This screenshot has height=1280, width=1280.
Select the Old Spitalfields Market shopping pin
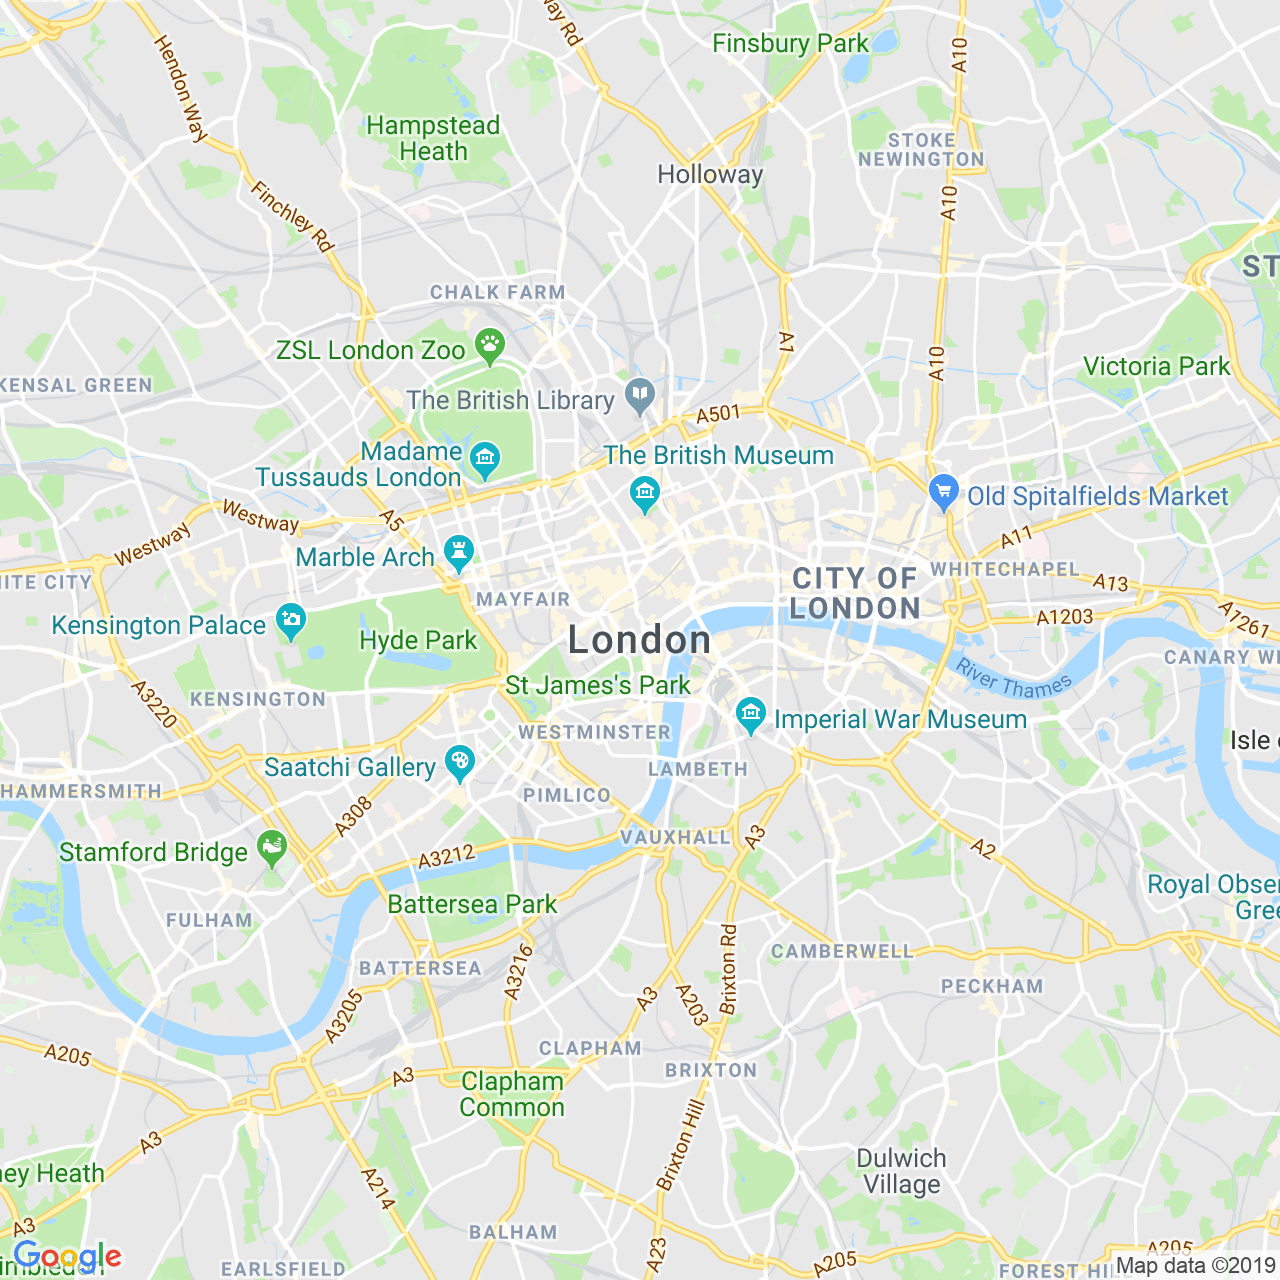[x=943, y=492]
